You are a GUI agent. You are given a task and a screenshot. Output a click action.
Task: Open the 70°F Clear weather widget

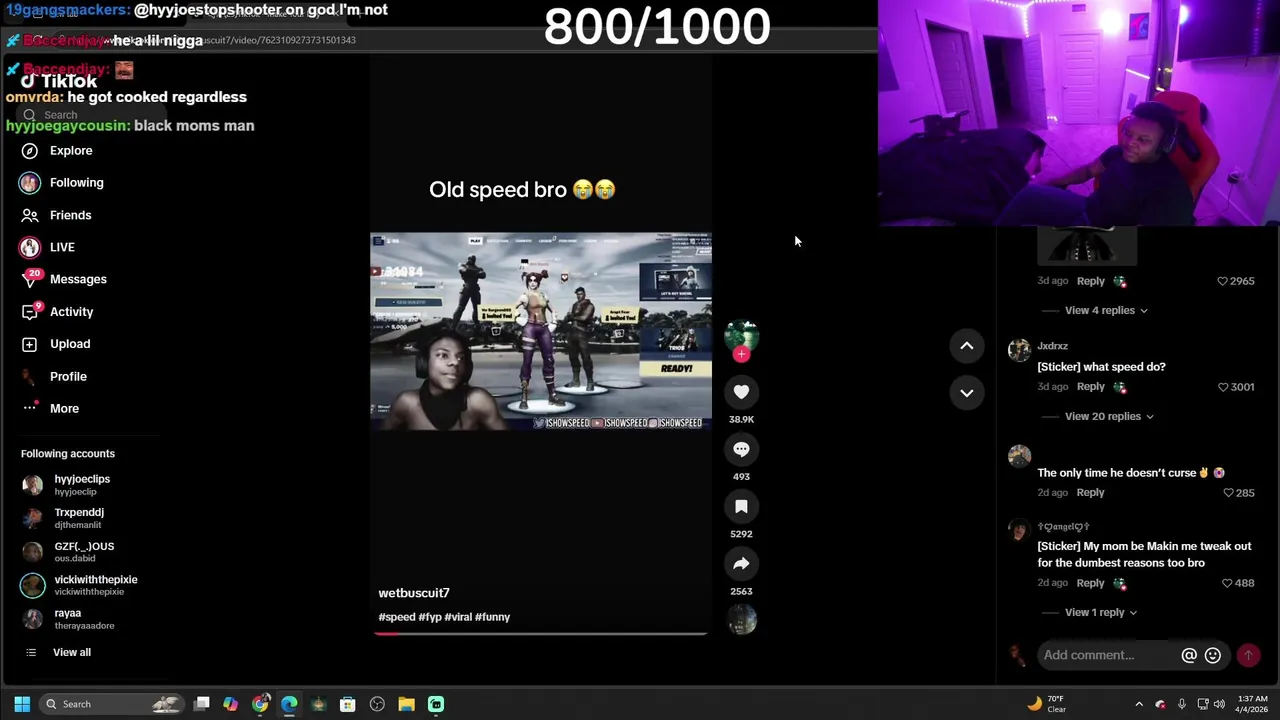point(1047,704)
